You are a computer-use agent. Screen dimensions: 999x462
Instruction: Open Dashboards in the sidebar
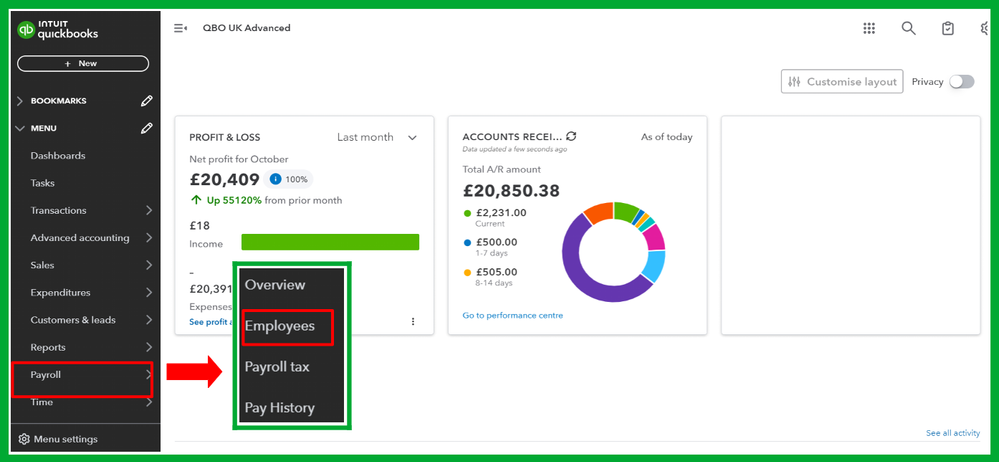pos(58,155)
